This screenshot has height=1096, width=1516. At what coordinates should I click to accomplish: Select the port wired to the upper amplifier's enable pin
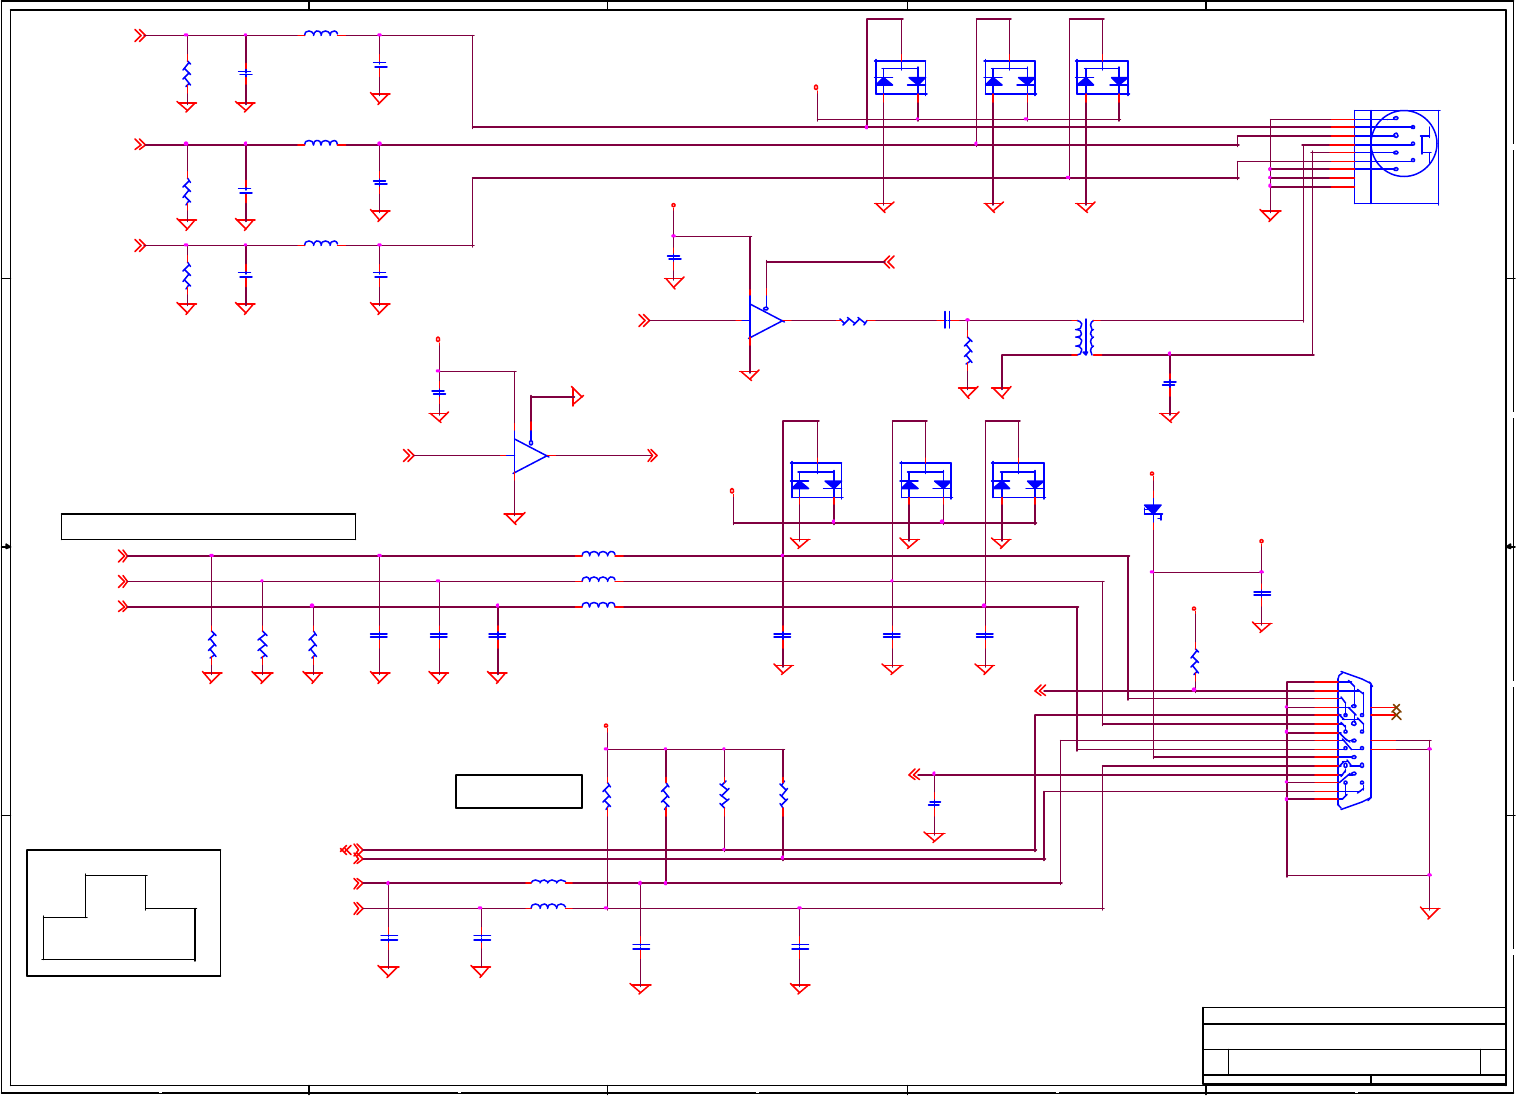[888, 262]
